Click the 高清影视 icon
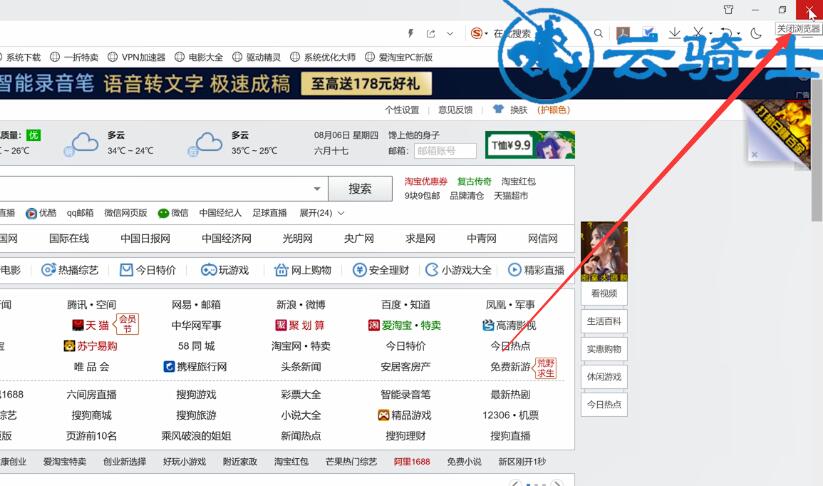This screenshot has height=486, width=823. [488, 325]
